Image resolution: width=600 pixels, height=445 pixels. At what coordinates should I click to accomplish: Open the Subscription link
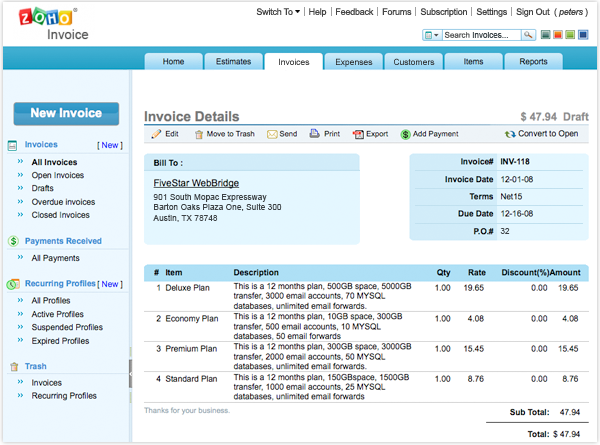pyautogui.click(x=443, y=12)
